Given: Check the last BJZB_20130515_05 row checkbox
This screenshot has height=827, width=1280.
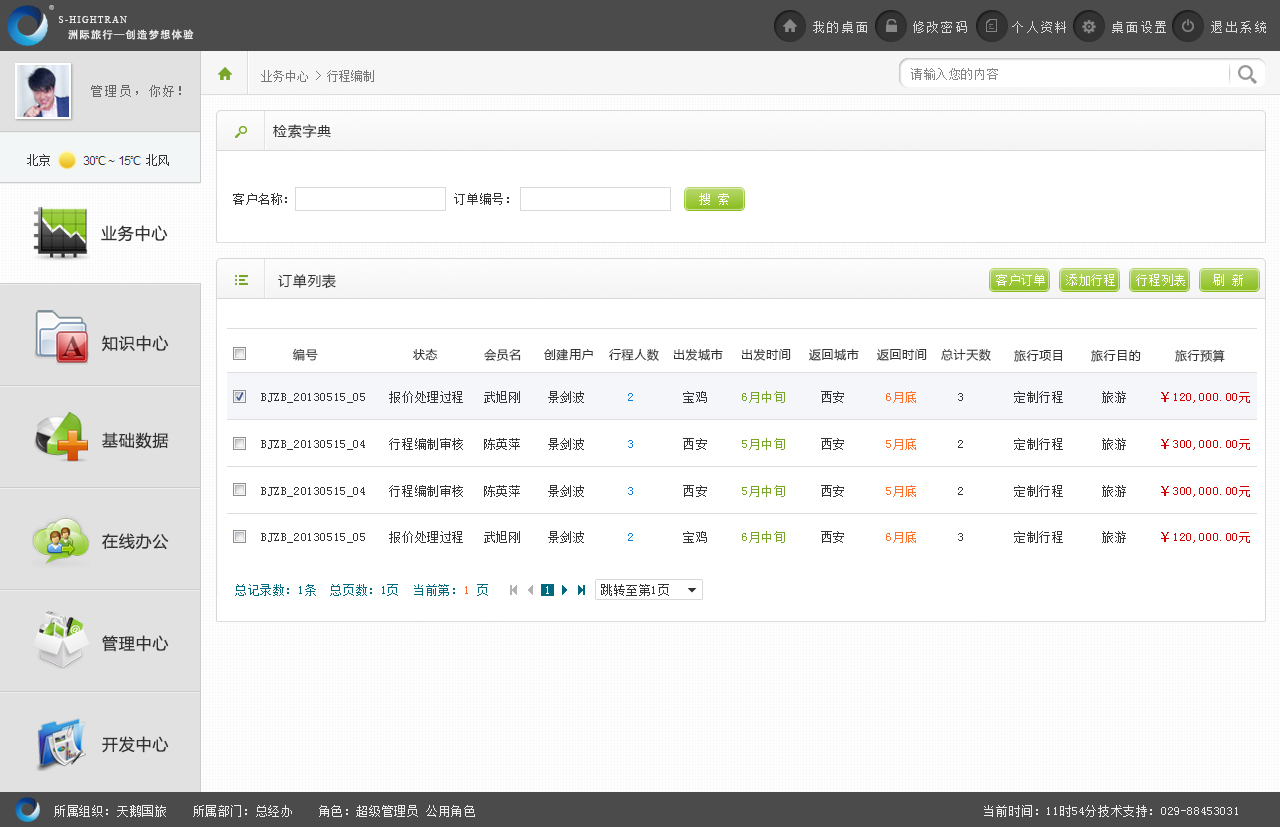Looking at the screenshot, I should pyautogui.click(x=239, y=536).
